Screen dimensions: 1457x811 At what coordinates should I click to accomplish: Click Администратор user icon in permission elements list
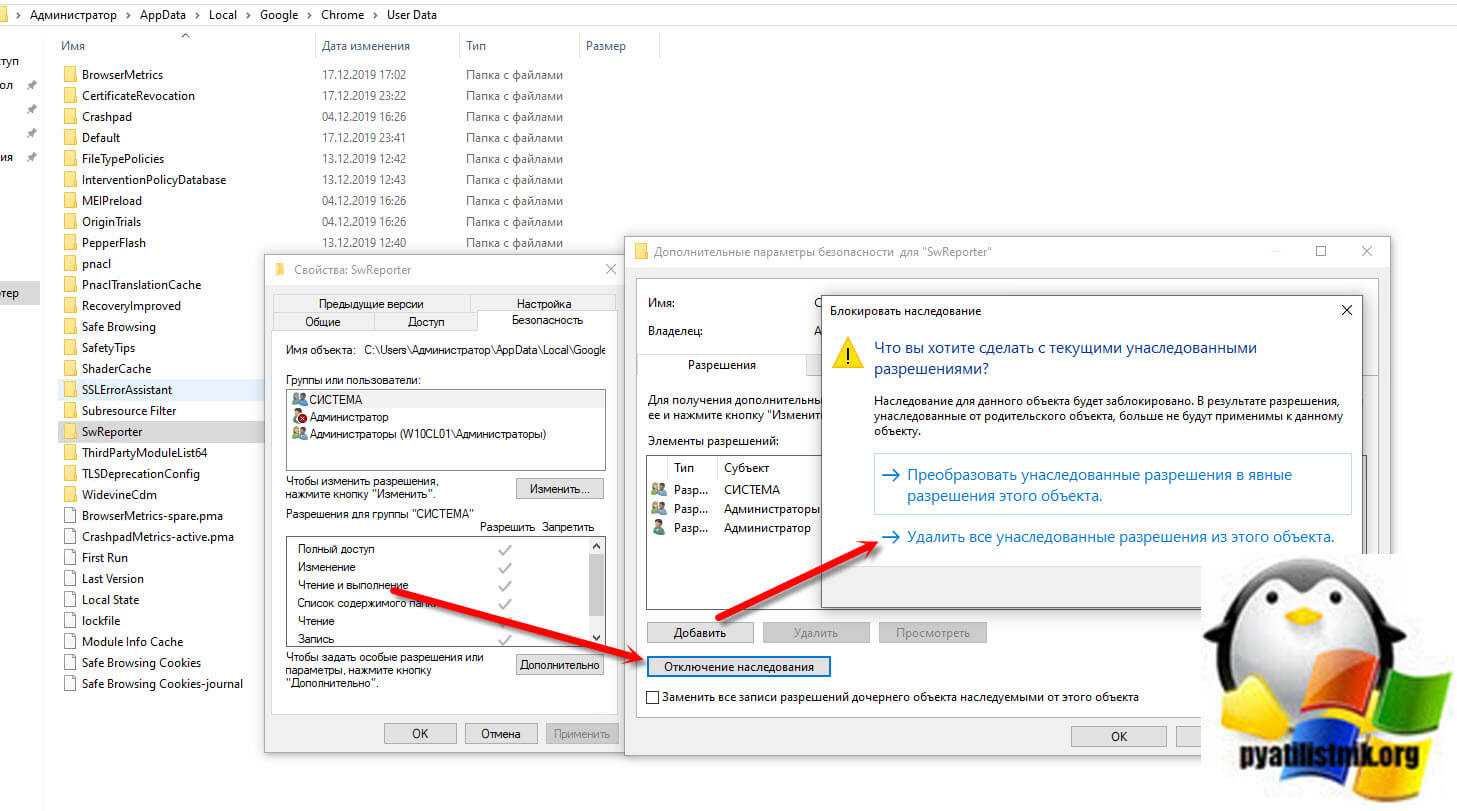click(659, 527)
